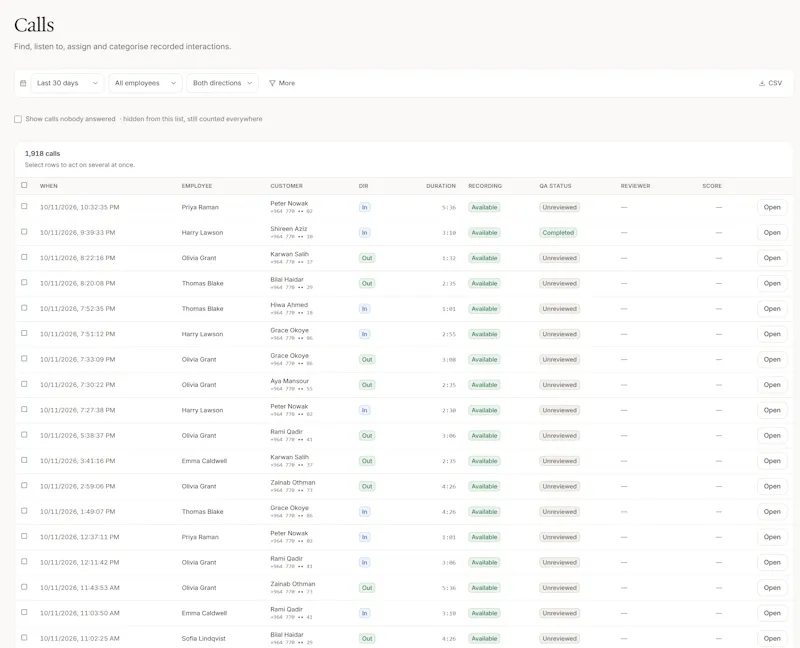This screenshot has height=648, width=800.
Task: Check the box for the 9:39:33 PM call
Action: (x=24, y=232)
